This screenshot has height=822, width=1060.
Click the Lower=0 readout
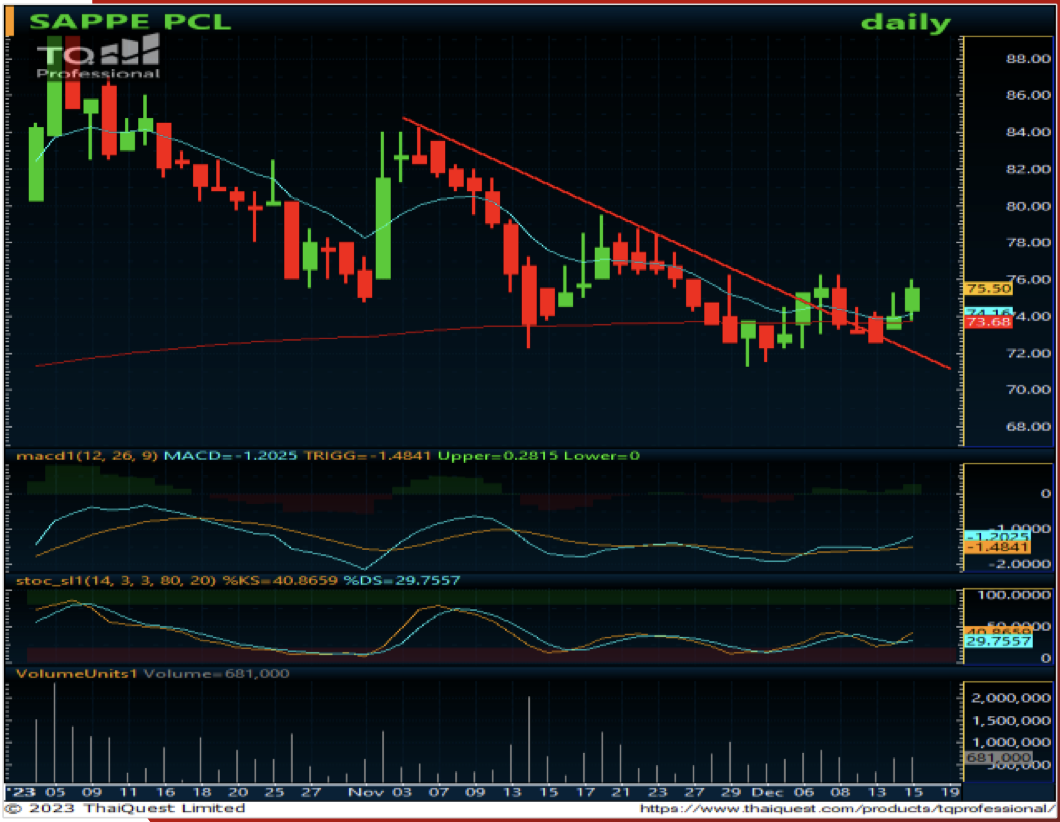[602, 456]
